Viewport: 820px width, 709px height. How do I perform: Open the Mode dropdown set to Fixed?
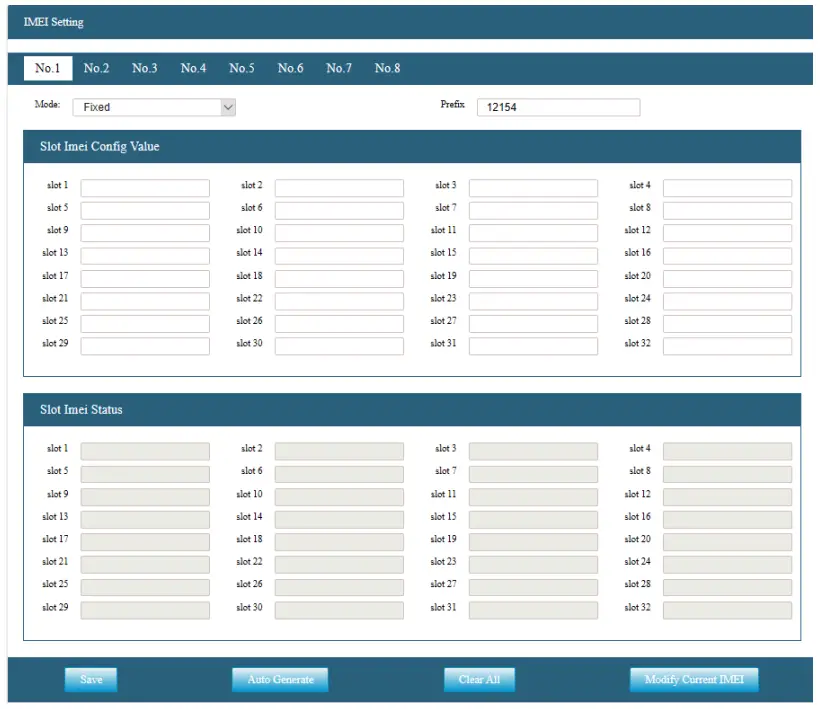click(x=154, y=107)
